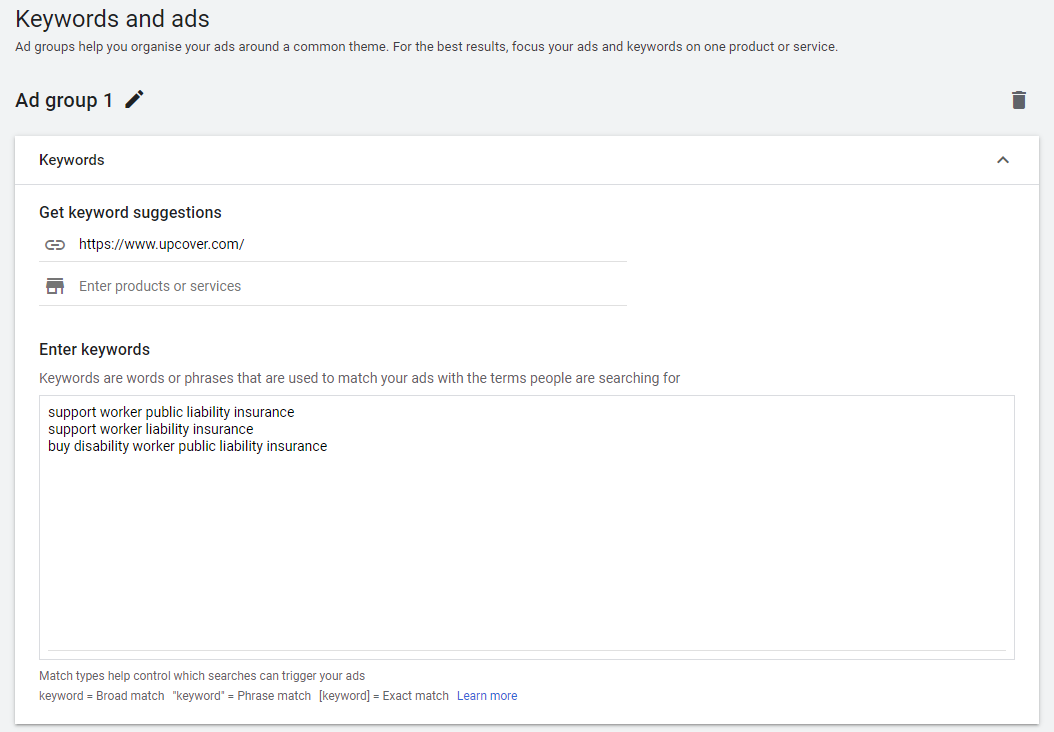Click keyword line 'support worker liability insurance'
This screenshot has height=732, width=1054.
[x=151, y=429]
